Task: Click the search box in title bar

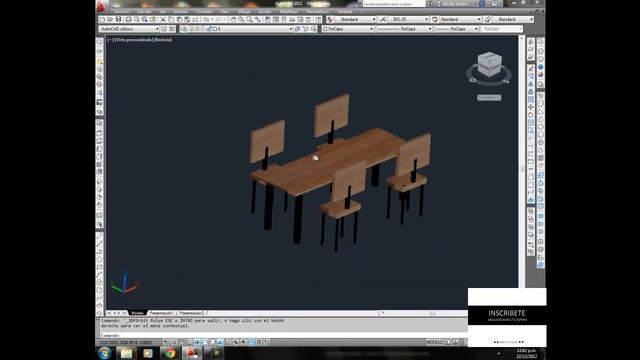Action: click(393, 4)
